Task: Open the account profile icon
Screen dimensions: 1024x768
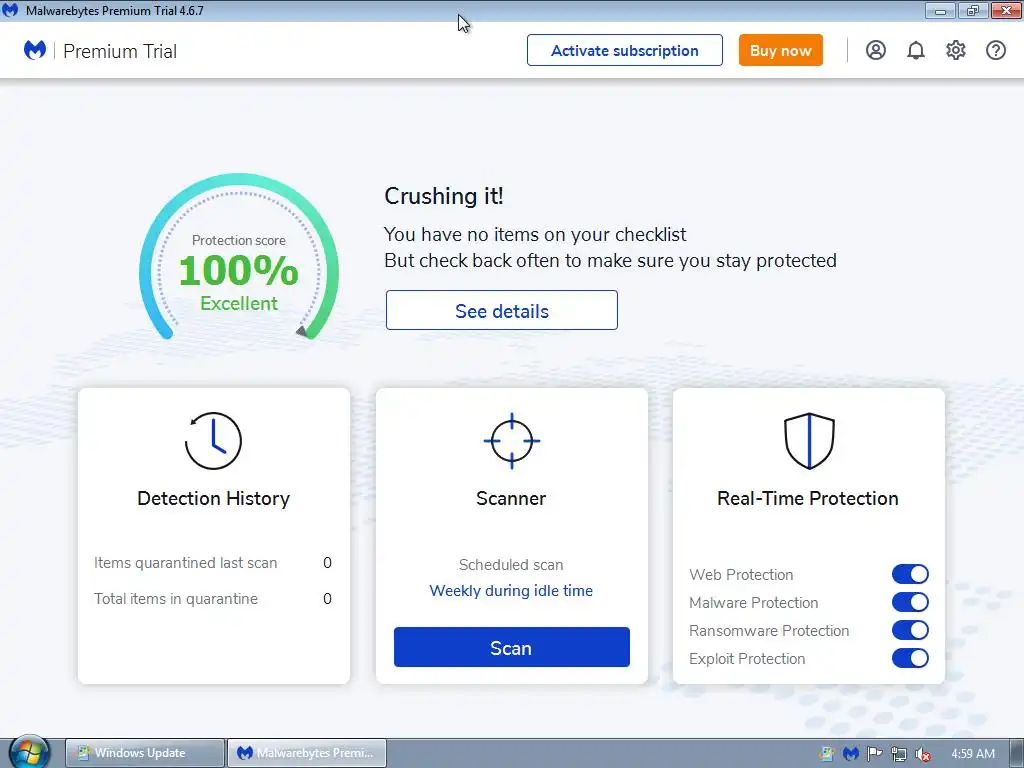Action: coord(876,50)
